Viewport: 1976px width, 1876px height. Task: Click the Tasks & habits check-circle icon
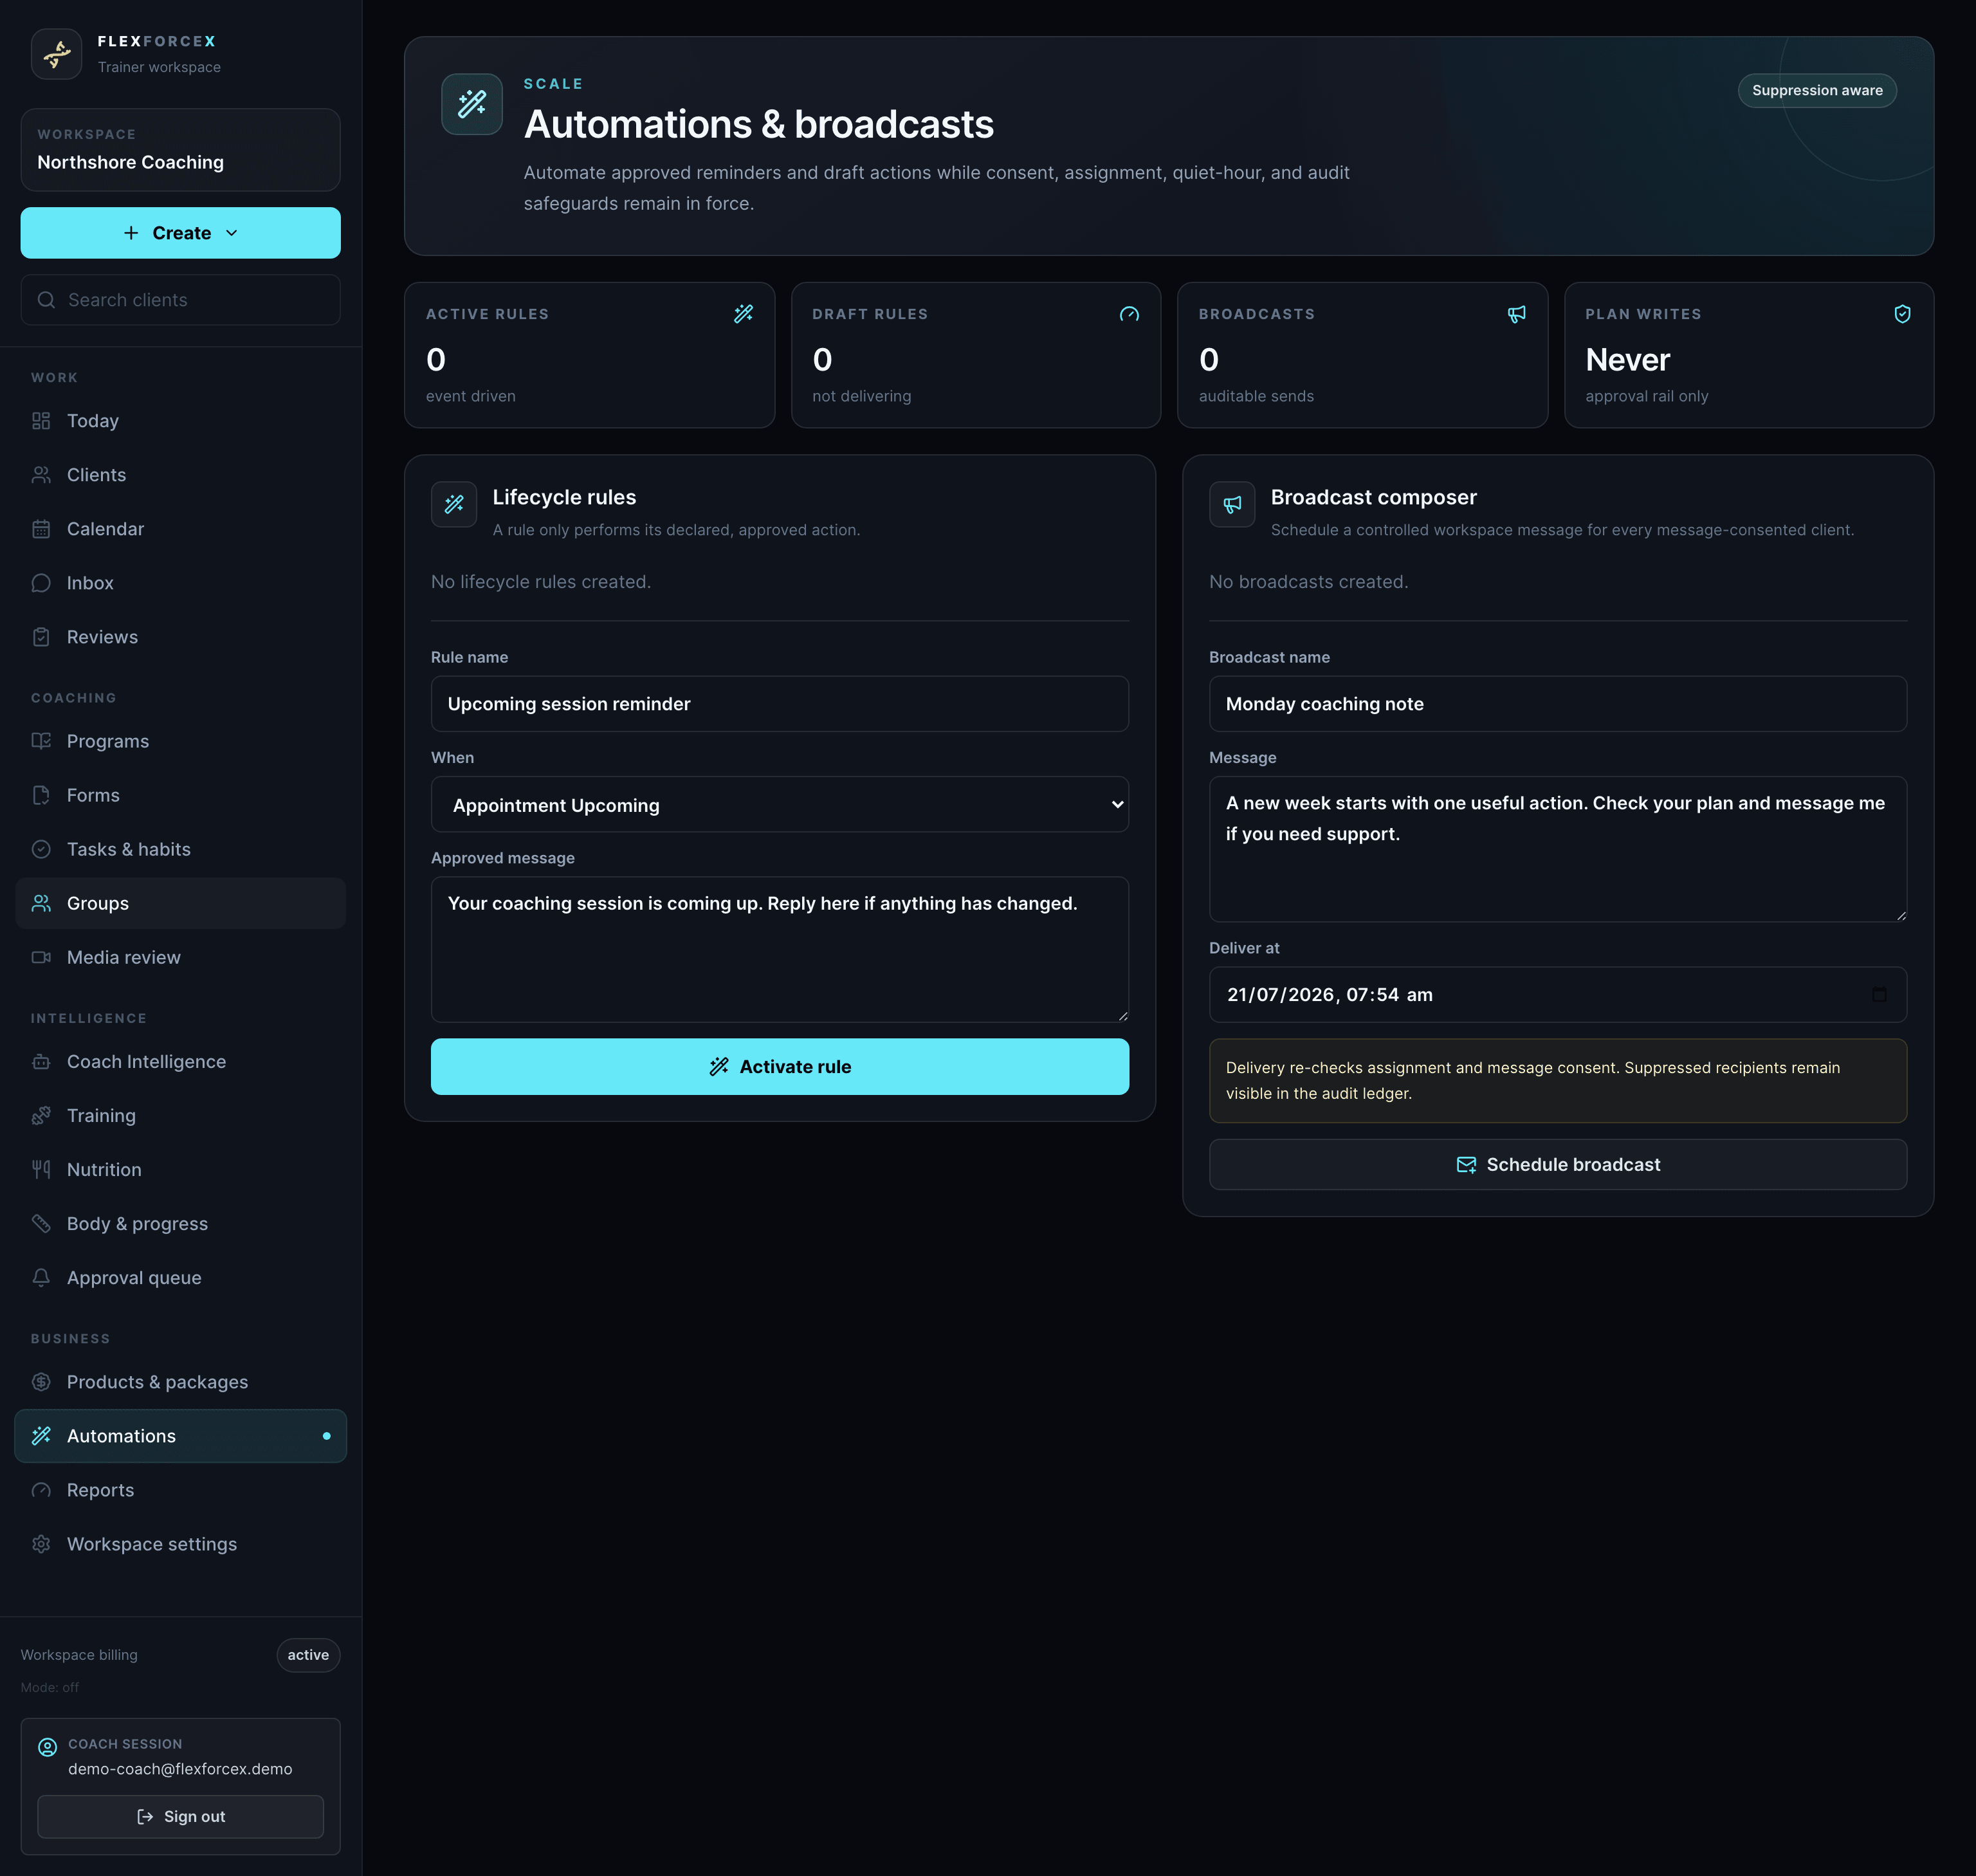[x=41, y=849]
